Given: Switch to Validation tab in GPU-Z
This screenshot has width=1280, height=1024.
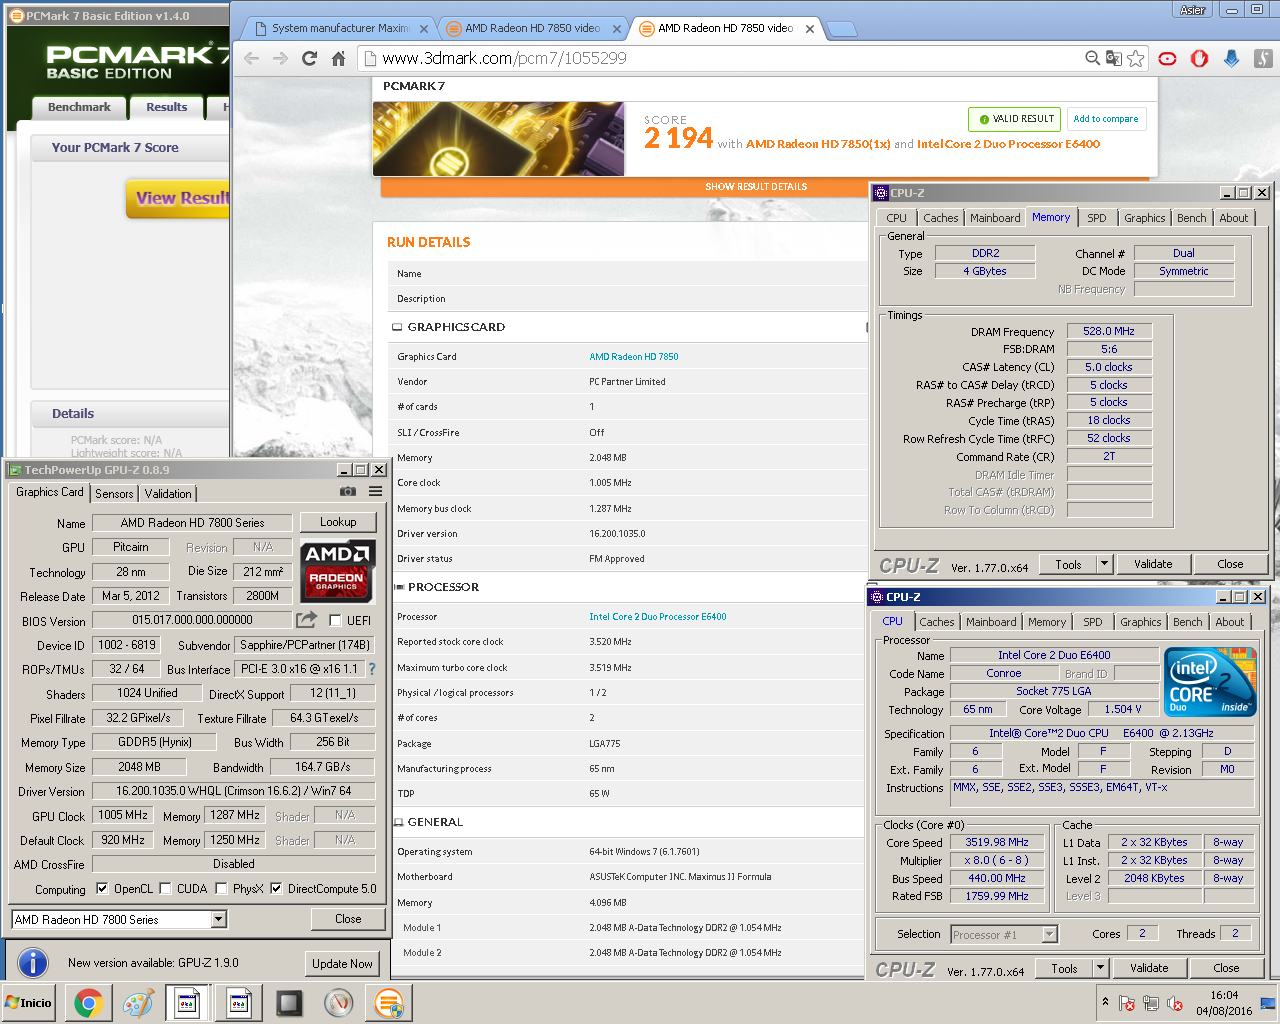Looking at the screenshot, I should (x=168, y=493).
